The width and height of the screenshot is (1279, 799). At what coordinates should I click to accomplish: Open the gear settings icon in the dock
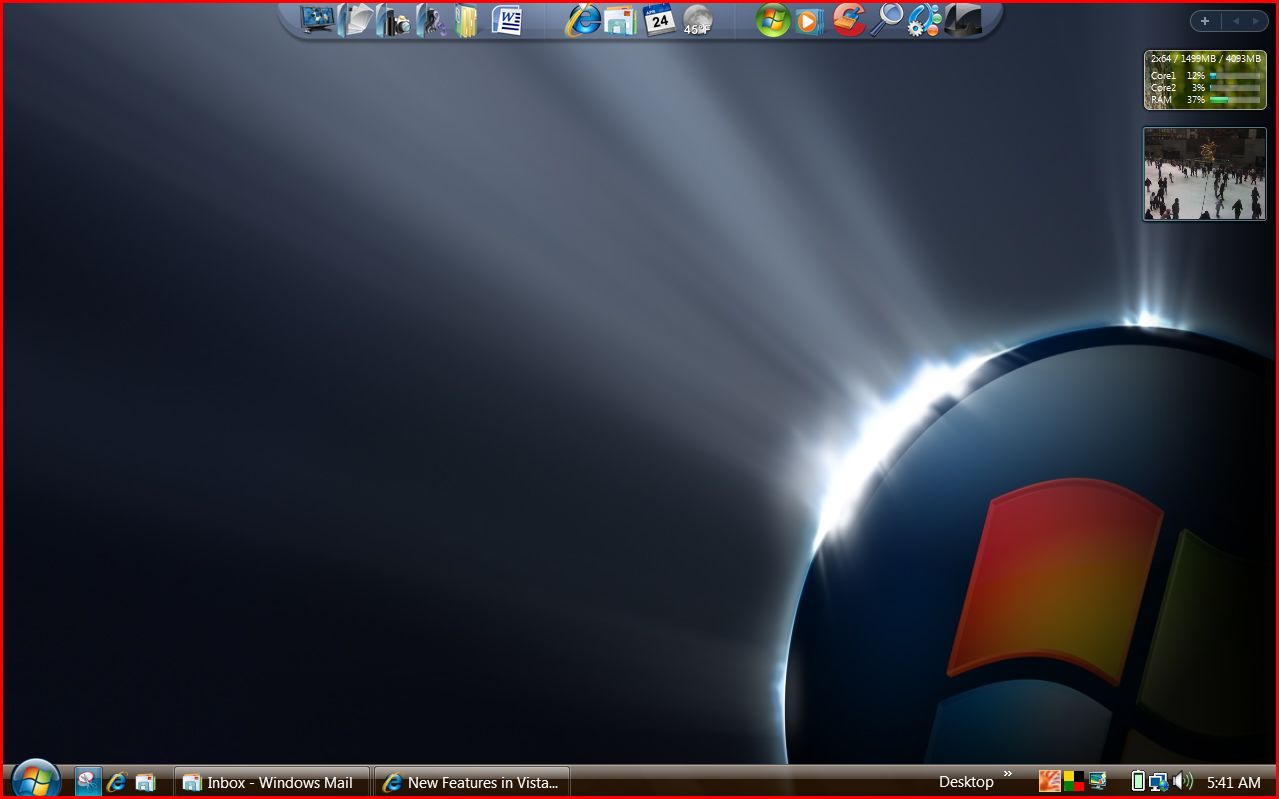click(x=924, y=20)
